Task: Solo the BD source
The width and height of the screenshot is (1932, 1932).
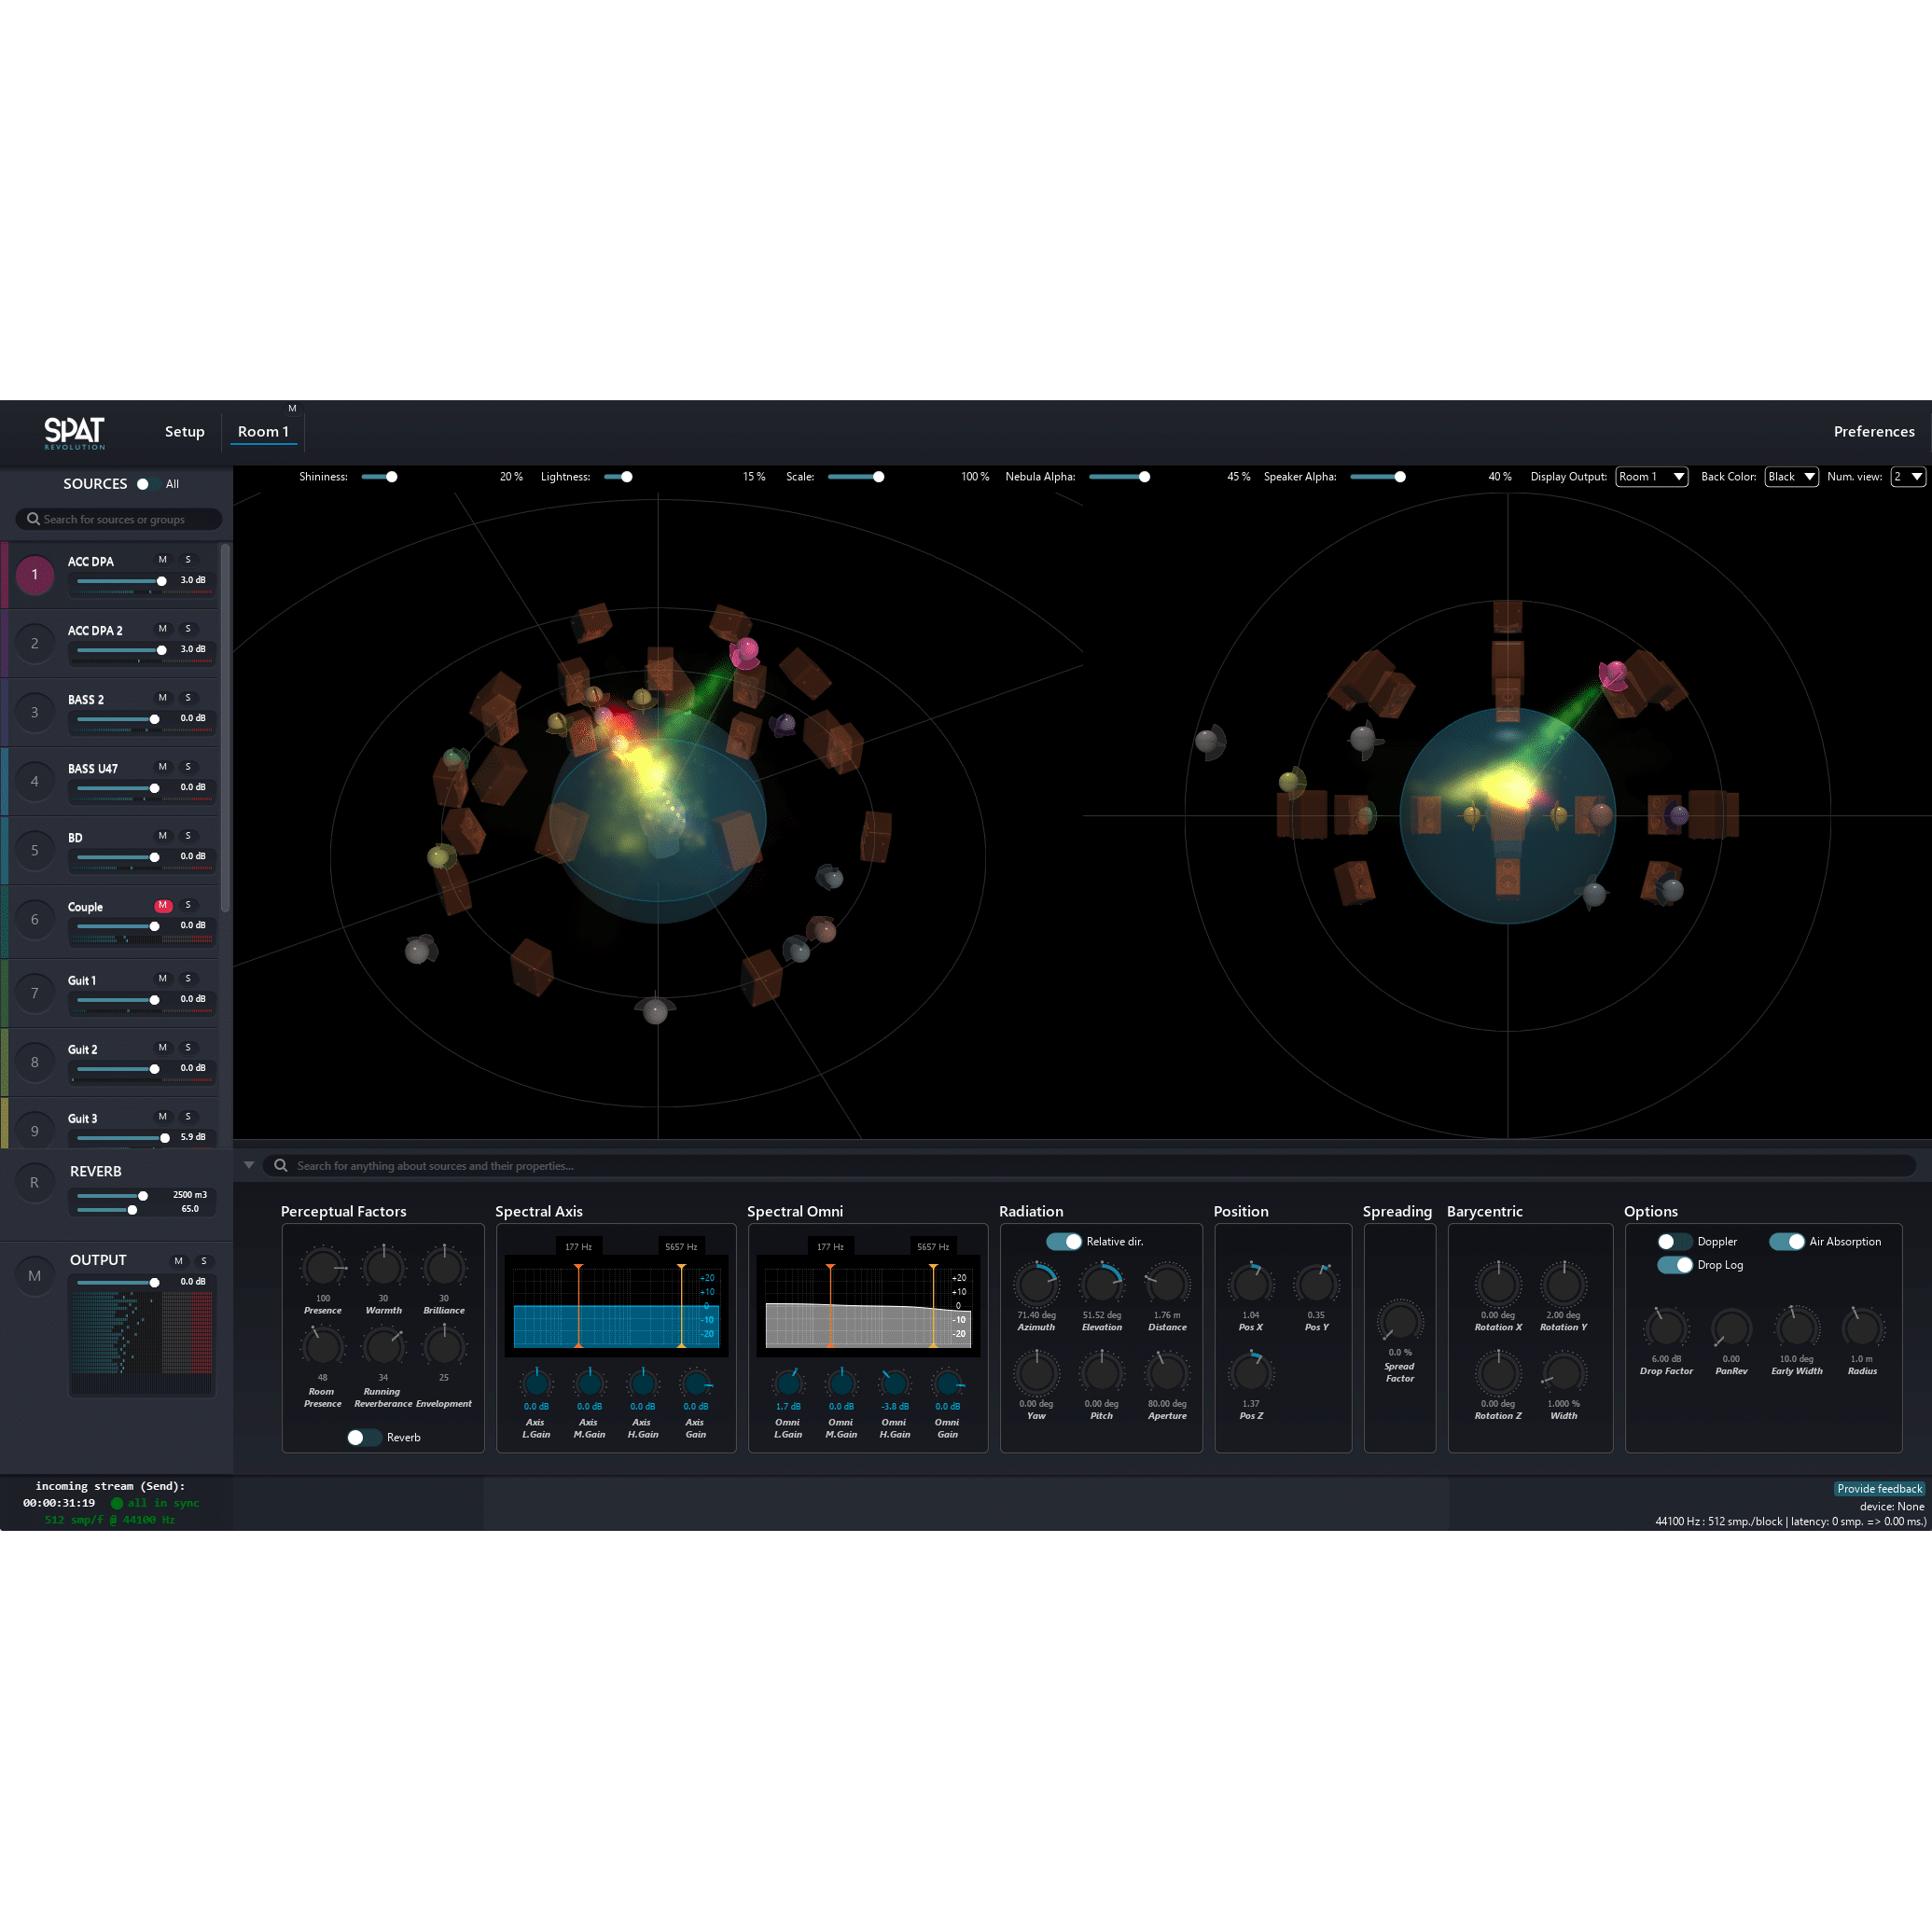Action: [x=188, y=835]
